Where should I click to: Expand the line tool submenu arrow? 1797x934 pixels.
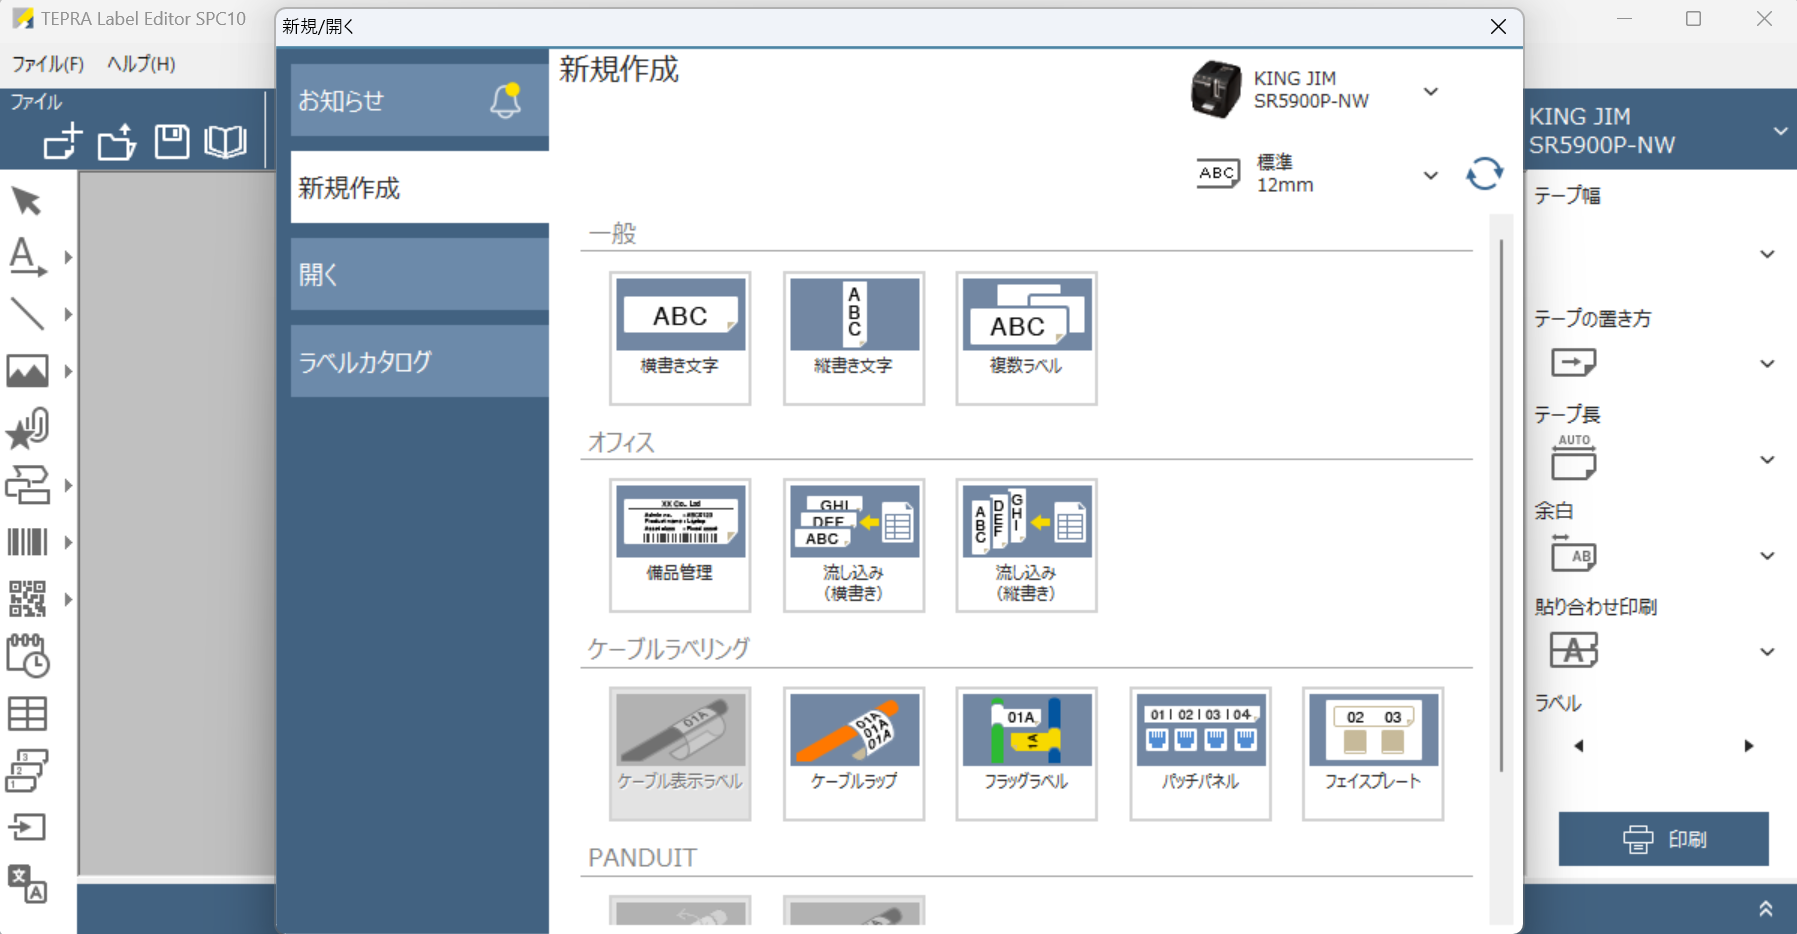click(x=68, y=314)
